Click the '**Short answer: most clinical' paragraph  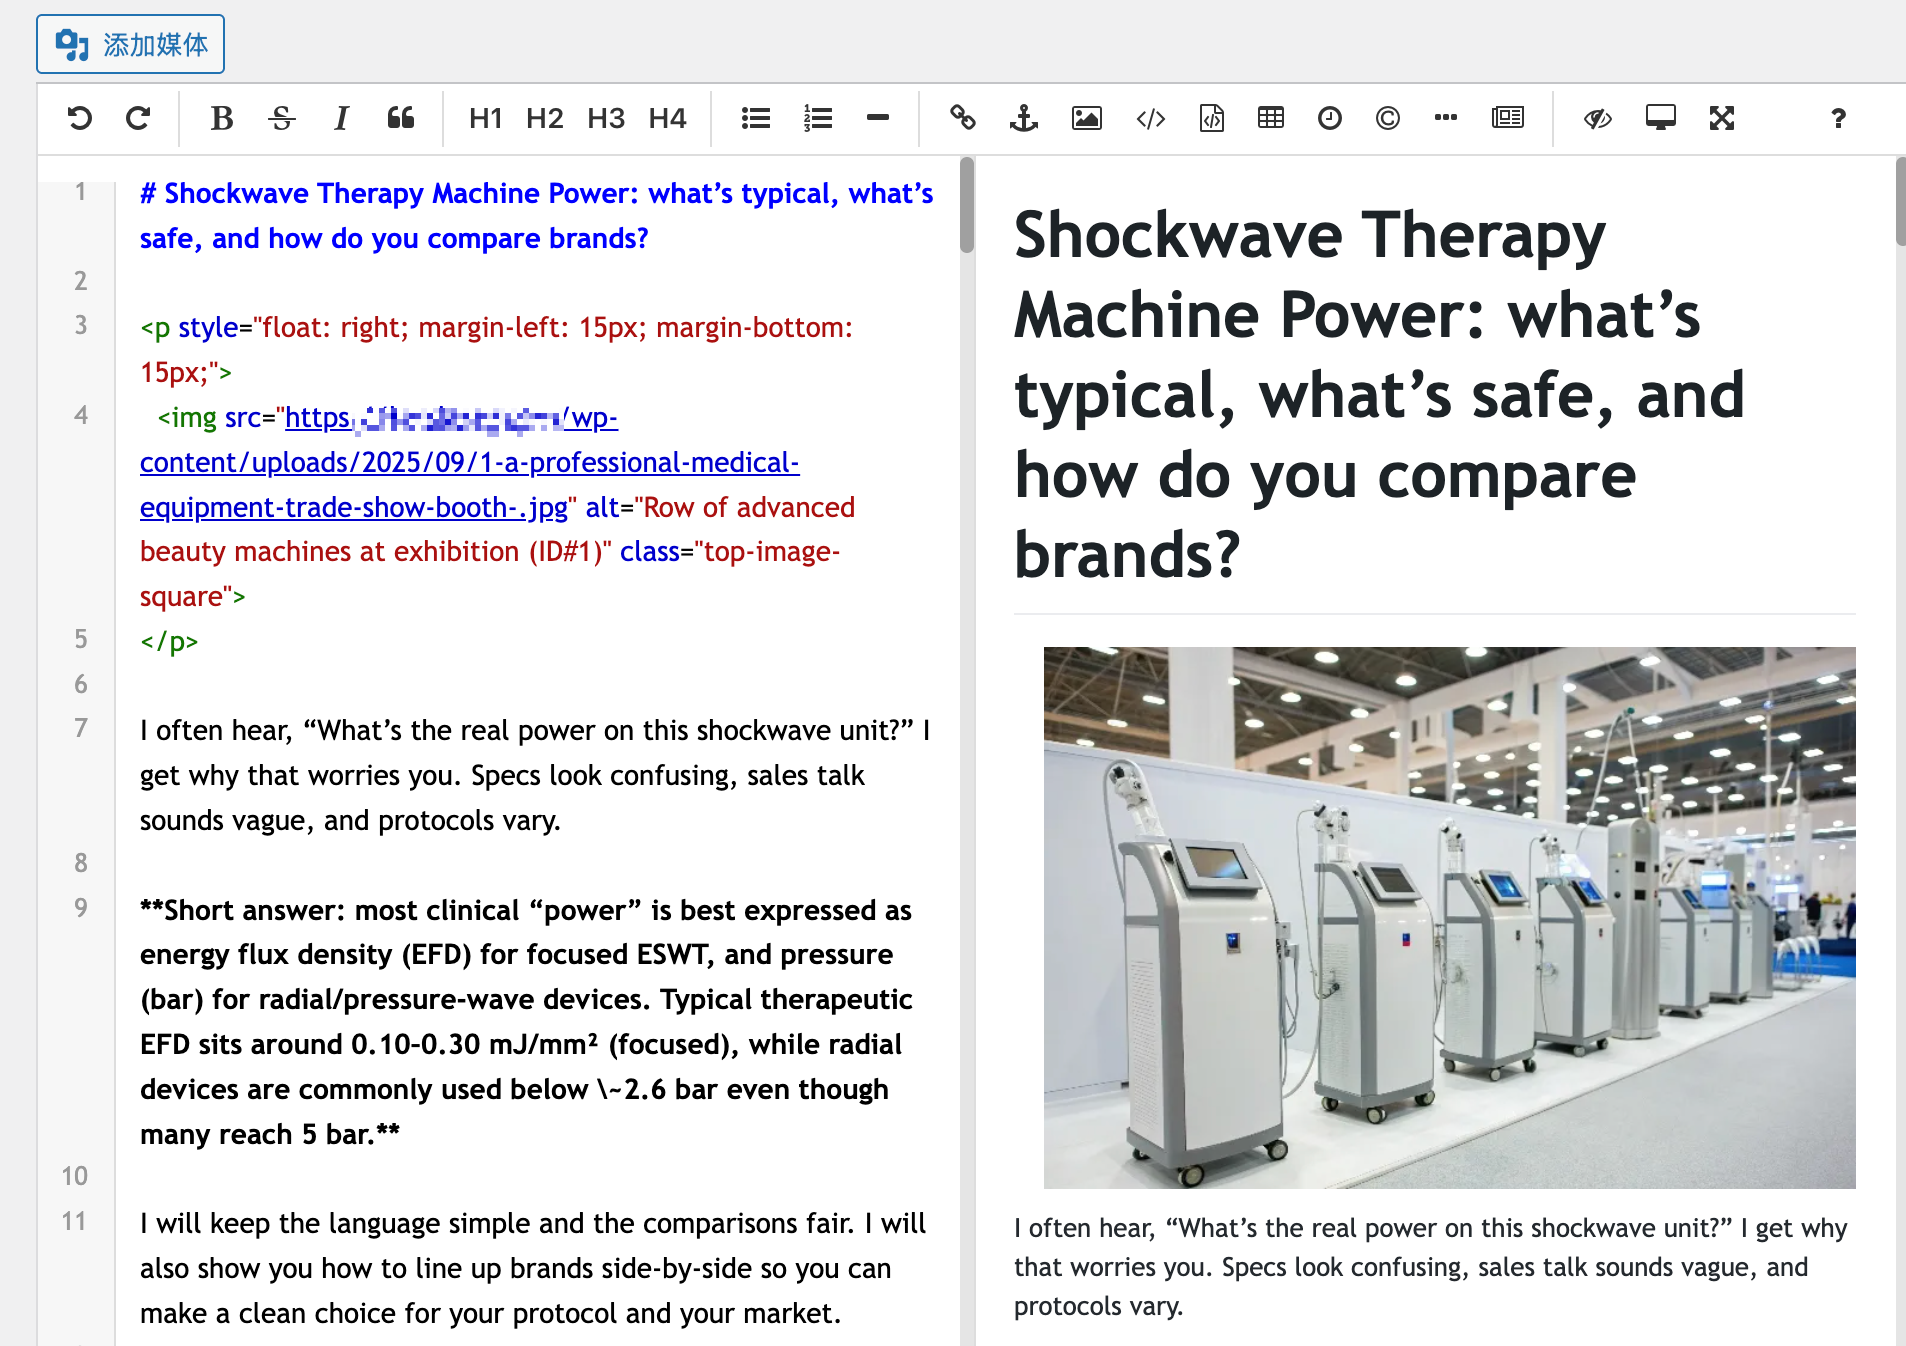[x=526, y=1022]
